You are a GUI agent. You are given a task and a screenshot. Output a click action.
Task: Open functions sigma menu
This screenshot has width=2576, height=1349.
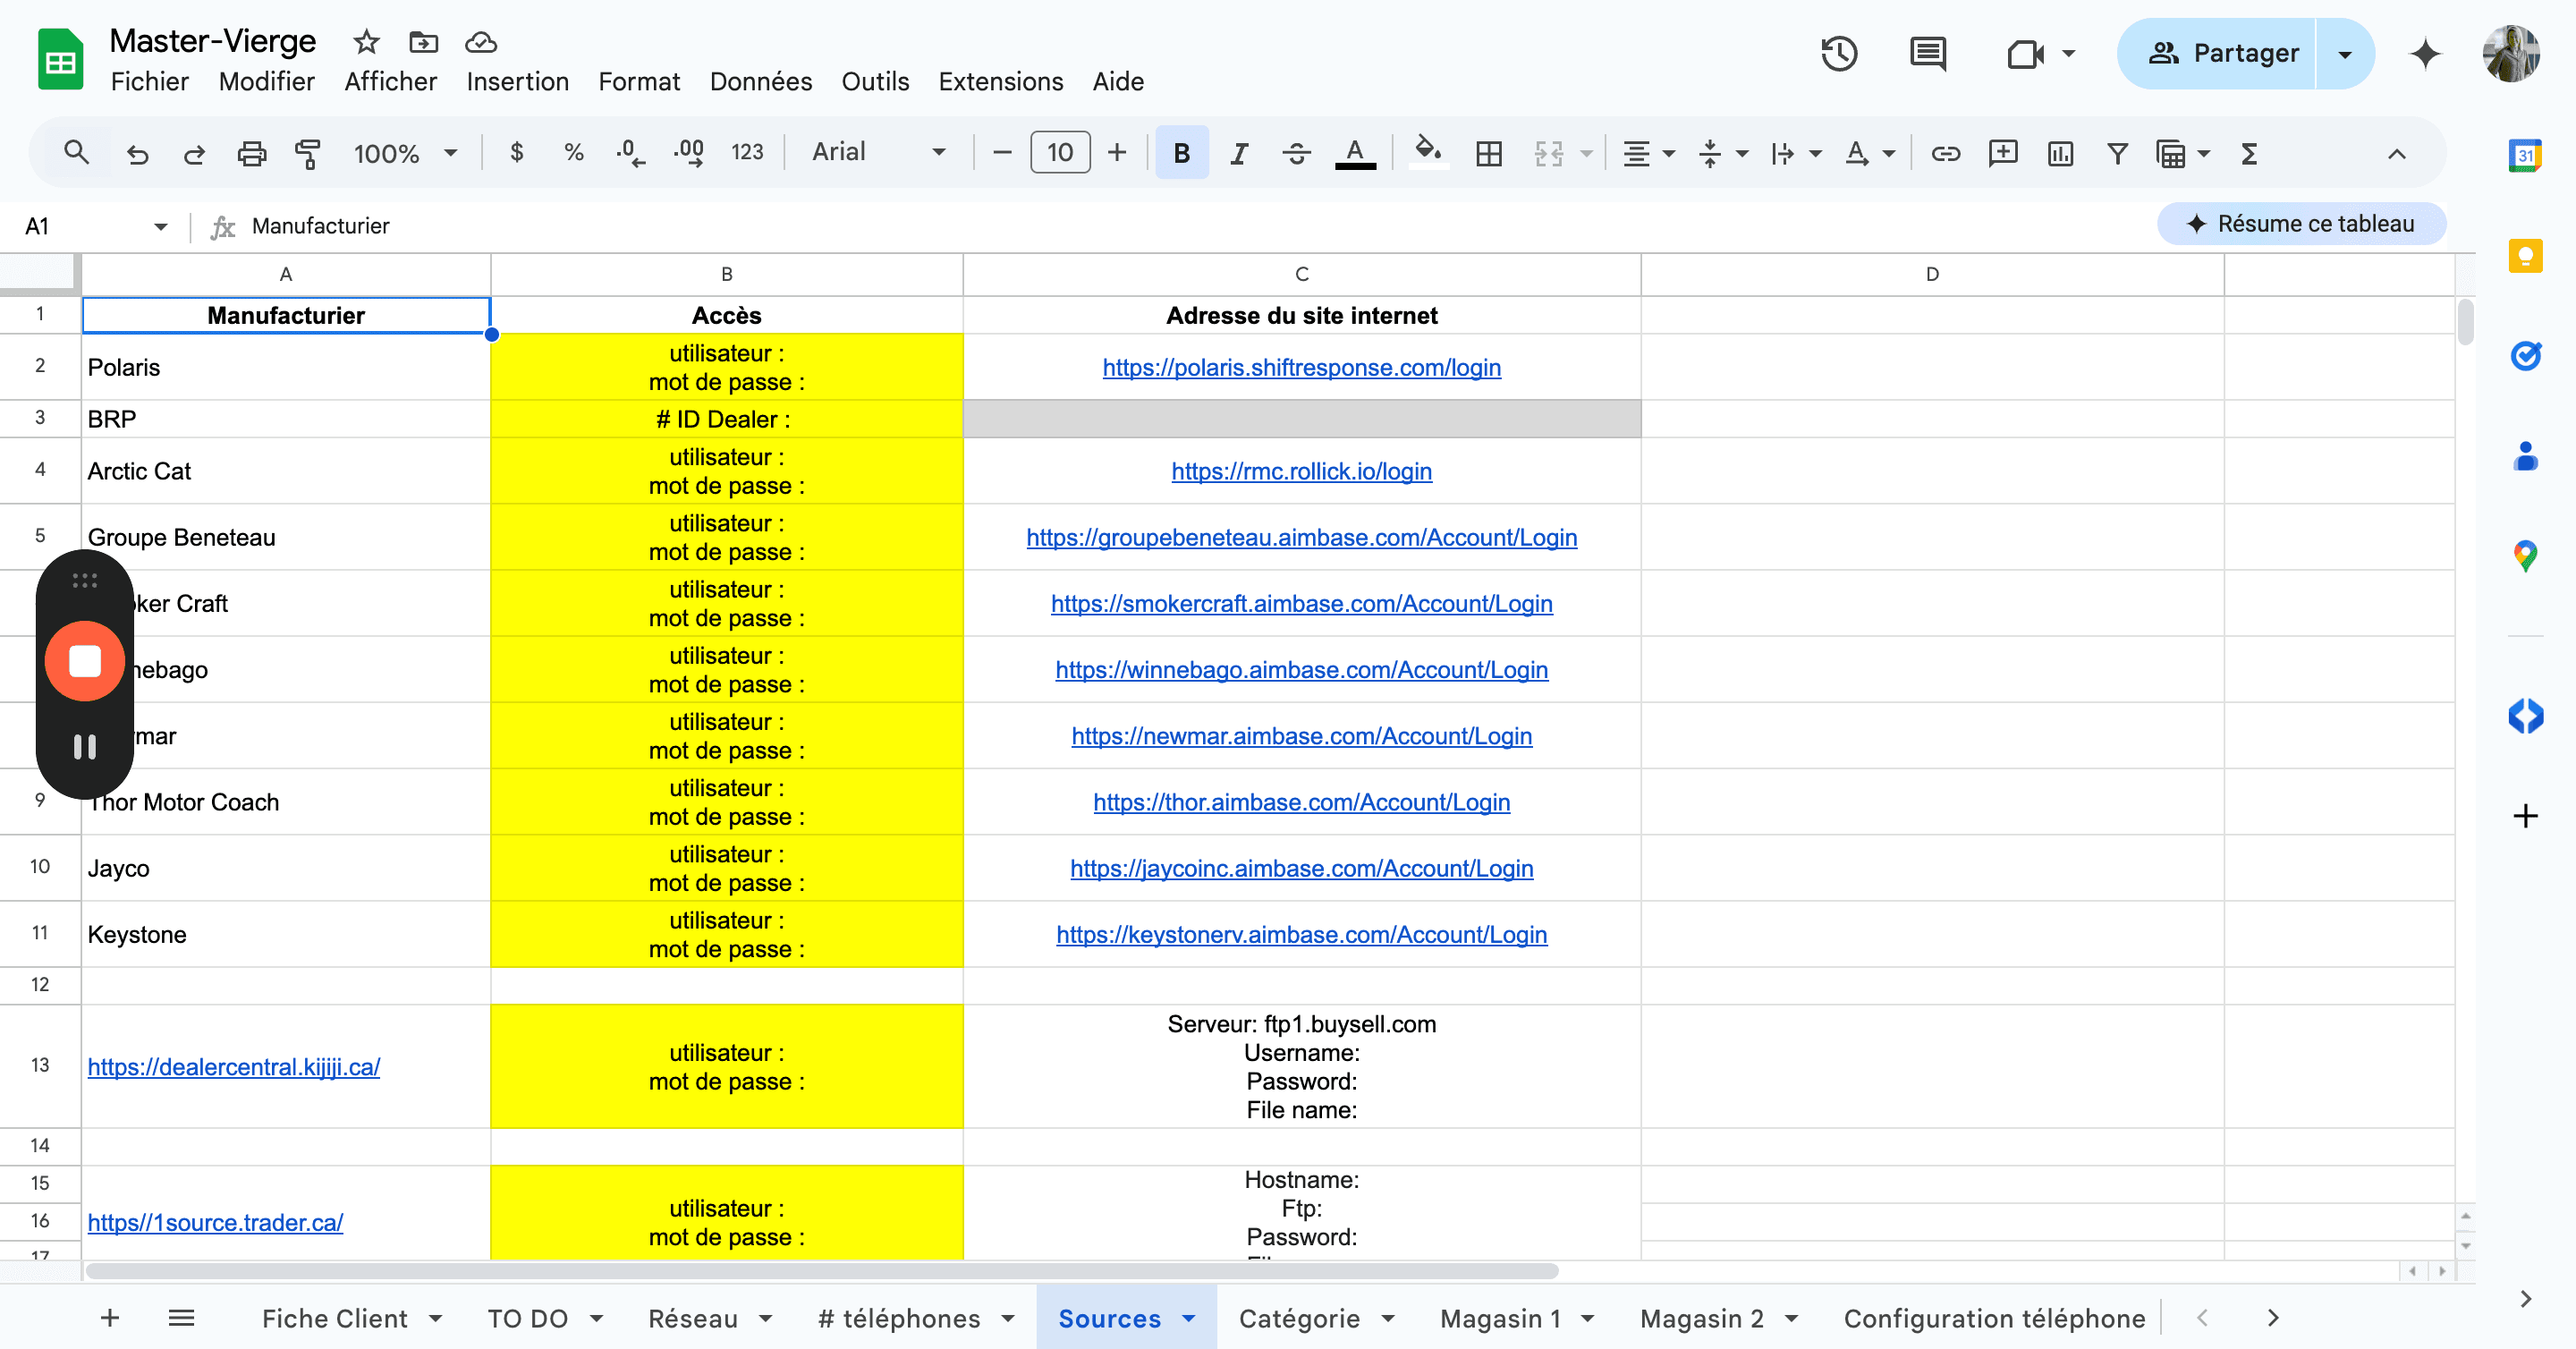pyautogui.click(x=2249, y=153)
